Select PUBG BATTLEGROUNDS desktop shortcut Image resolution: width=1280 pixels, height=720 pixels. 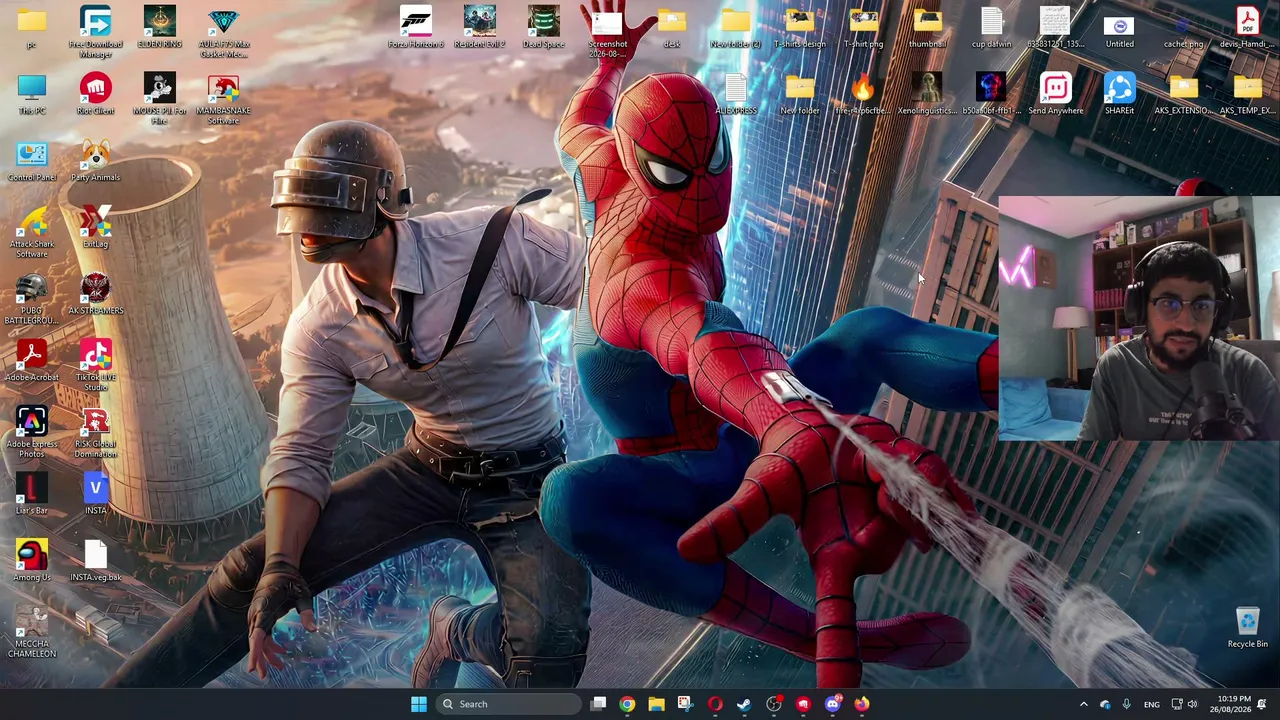coord(32,298)
